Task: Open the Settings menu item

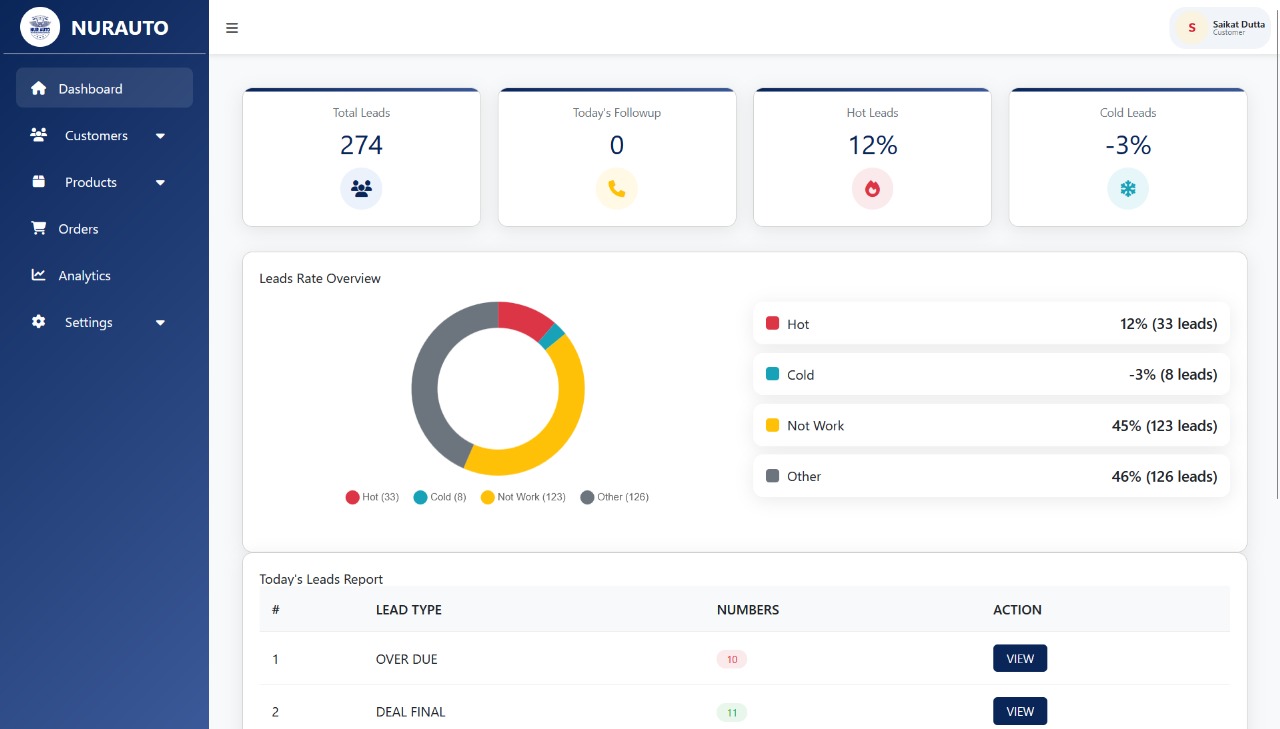Action: coord(104,322)
